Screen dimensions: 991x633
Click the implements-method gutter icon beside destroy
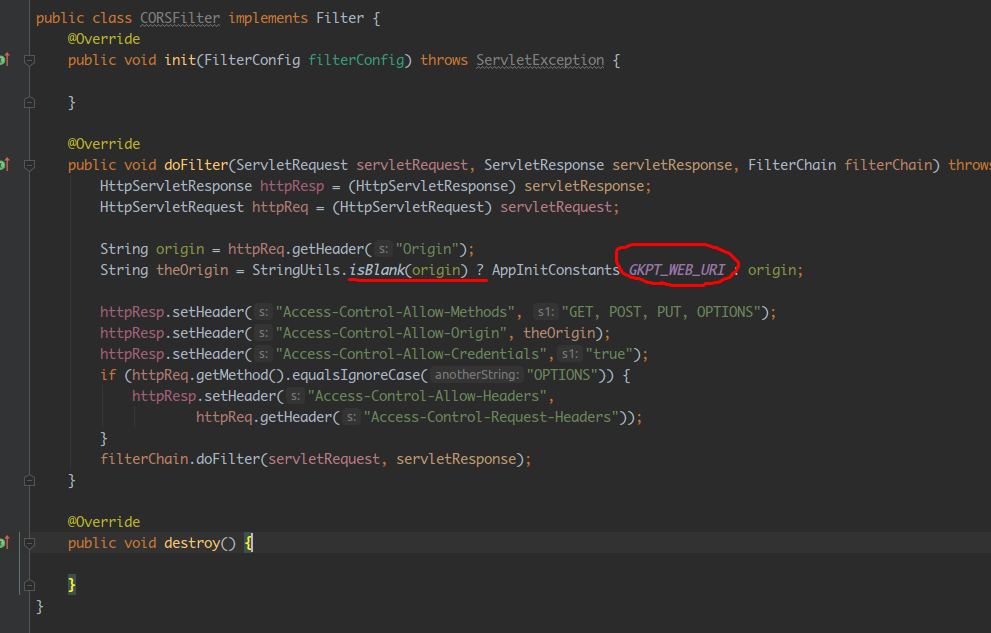click(x=4, y=543)
